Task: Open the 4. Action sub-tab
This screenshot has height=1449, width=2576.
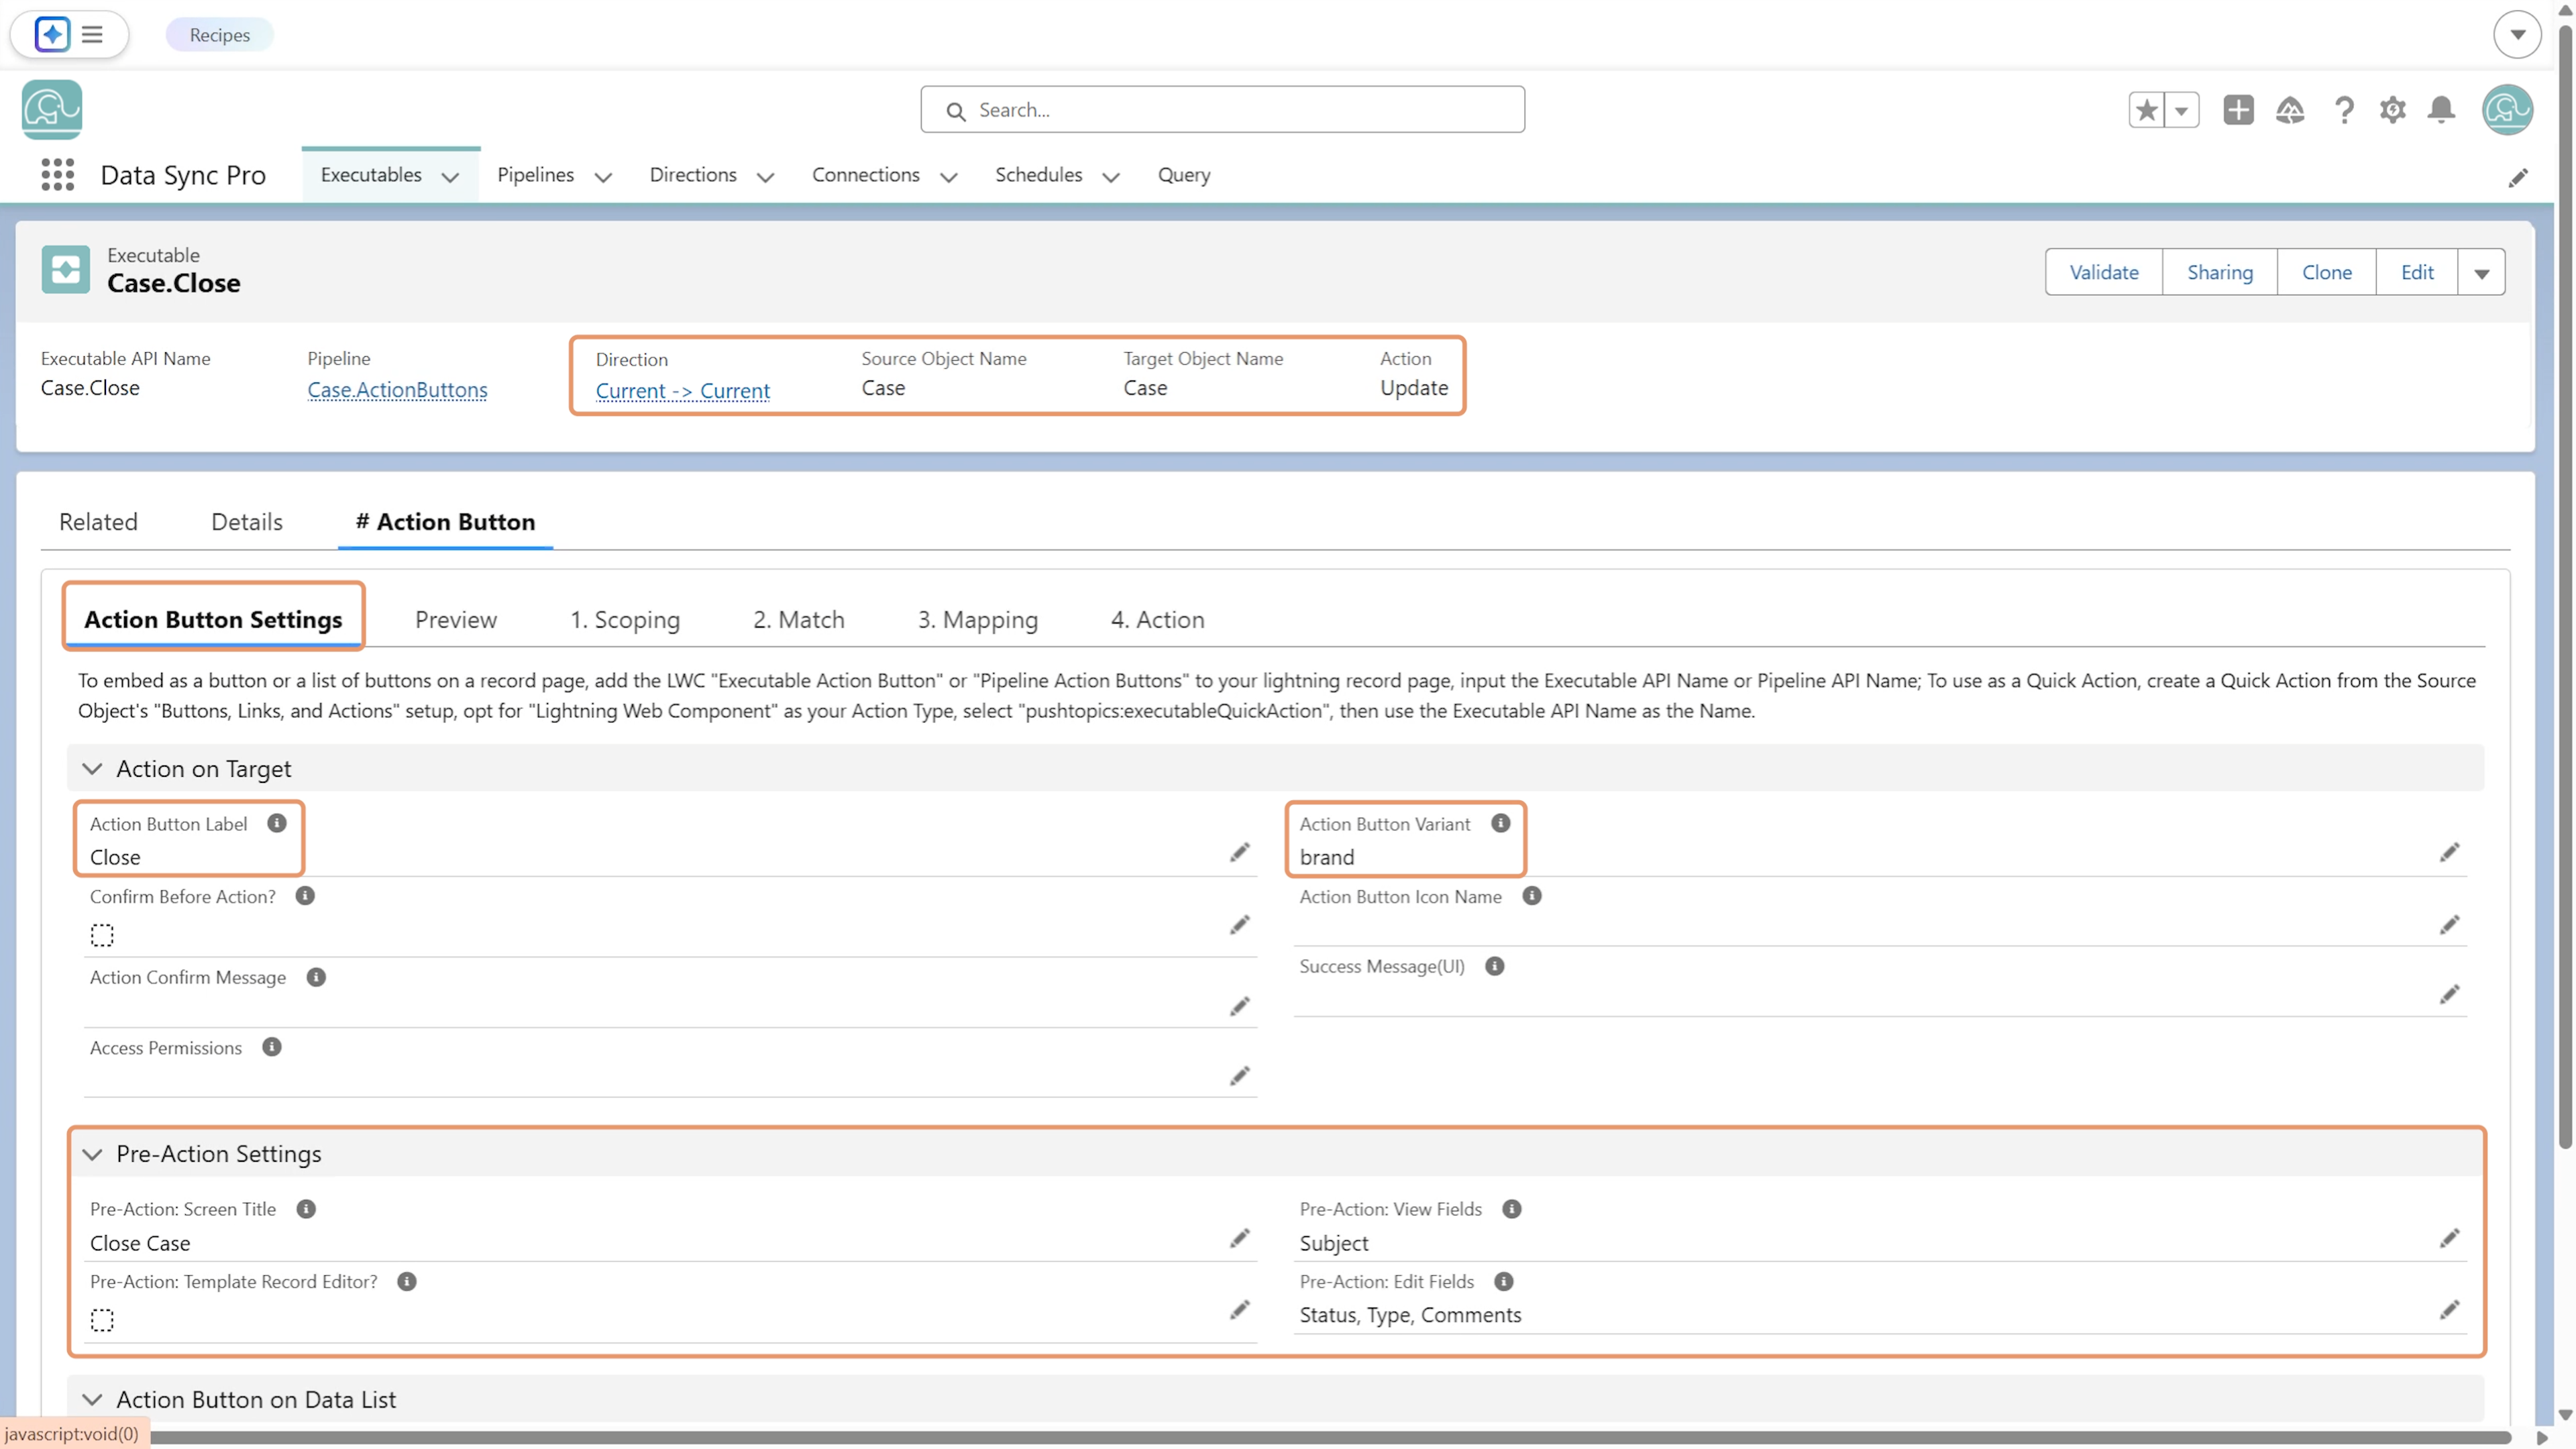Action: 1158,620
